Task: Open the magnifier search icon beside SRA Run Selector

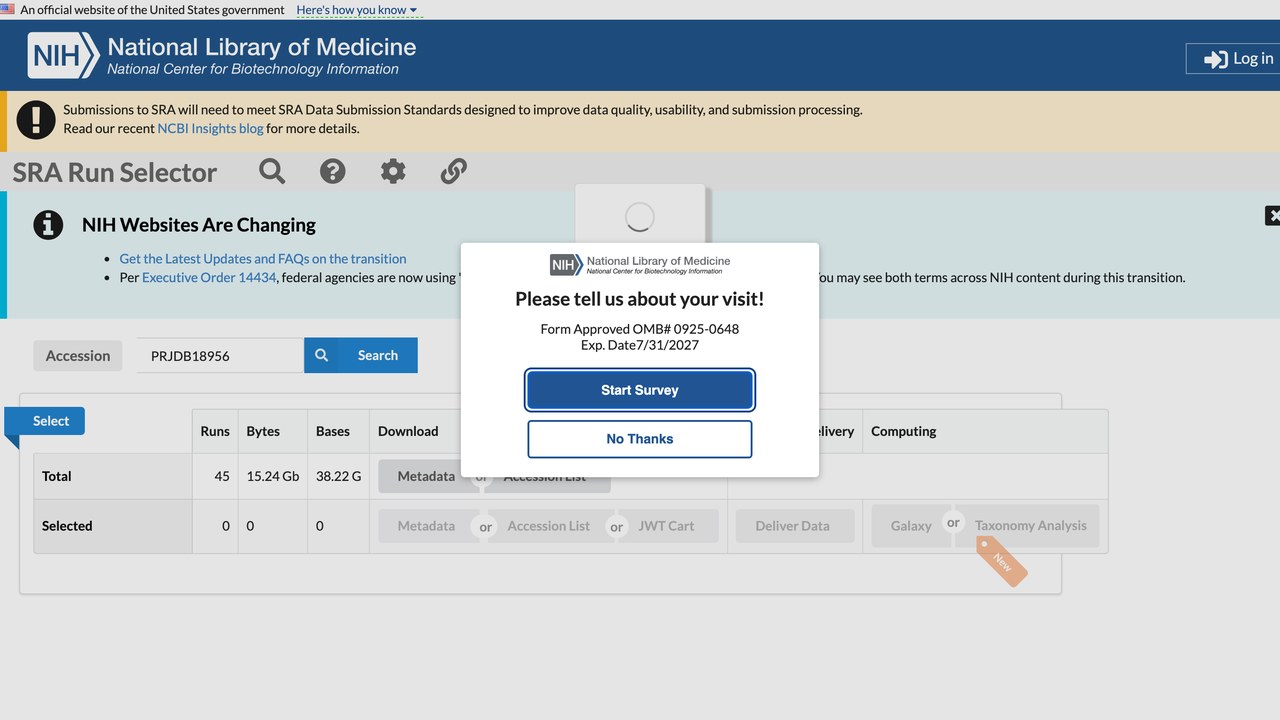Action: tap(272, 171)
